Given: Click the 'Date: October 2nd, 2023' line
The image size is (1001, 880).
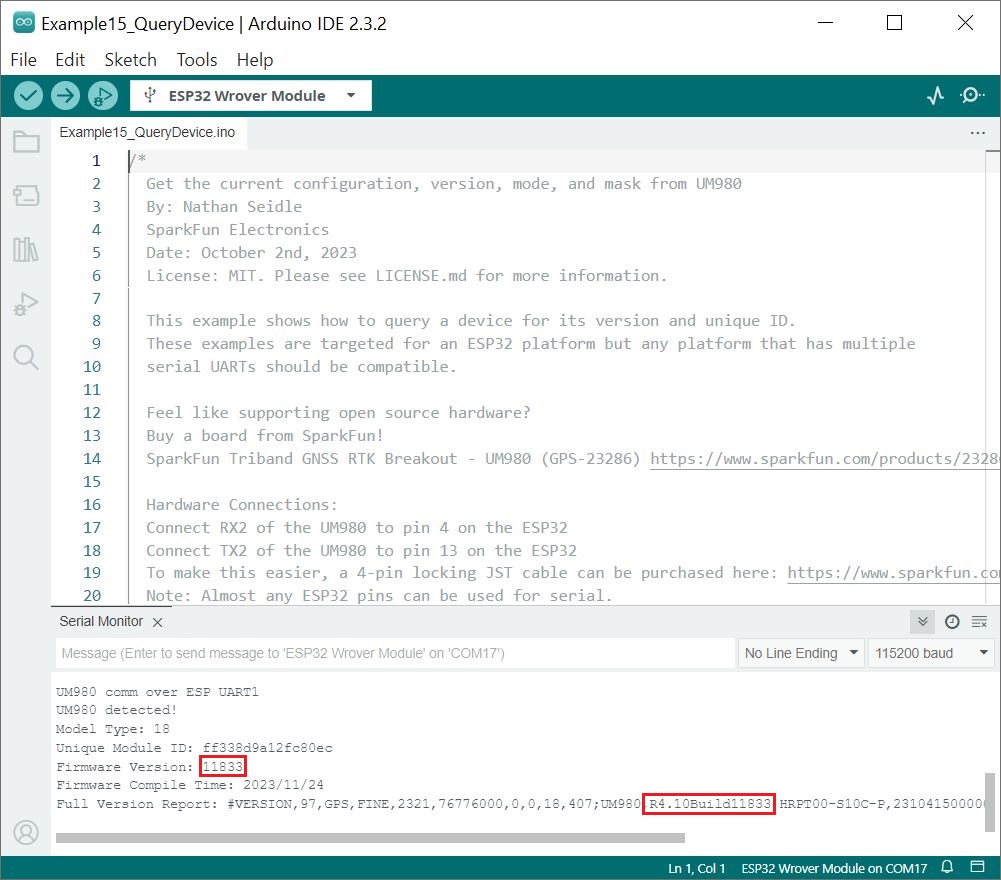Looking at the screenshot, I should (x=252, y=253).
